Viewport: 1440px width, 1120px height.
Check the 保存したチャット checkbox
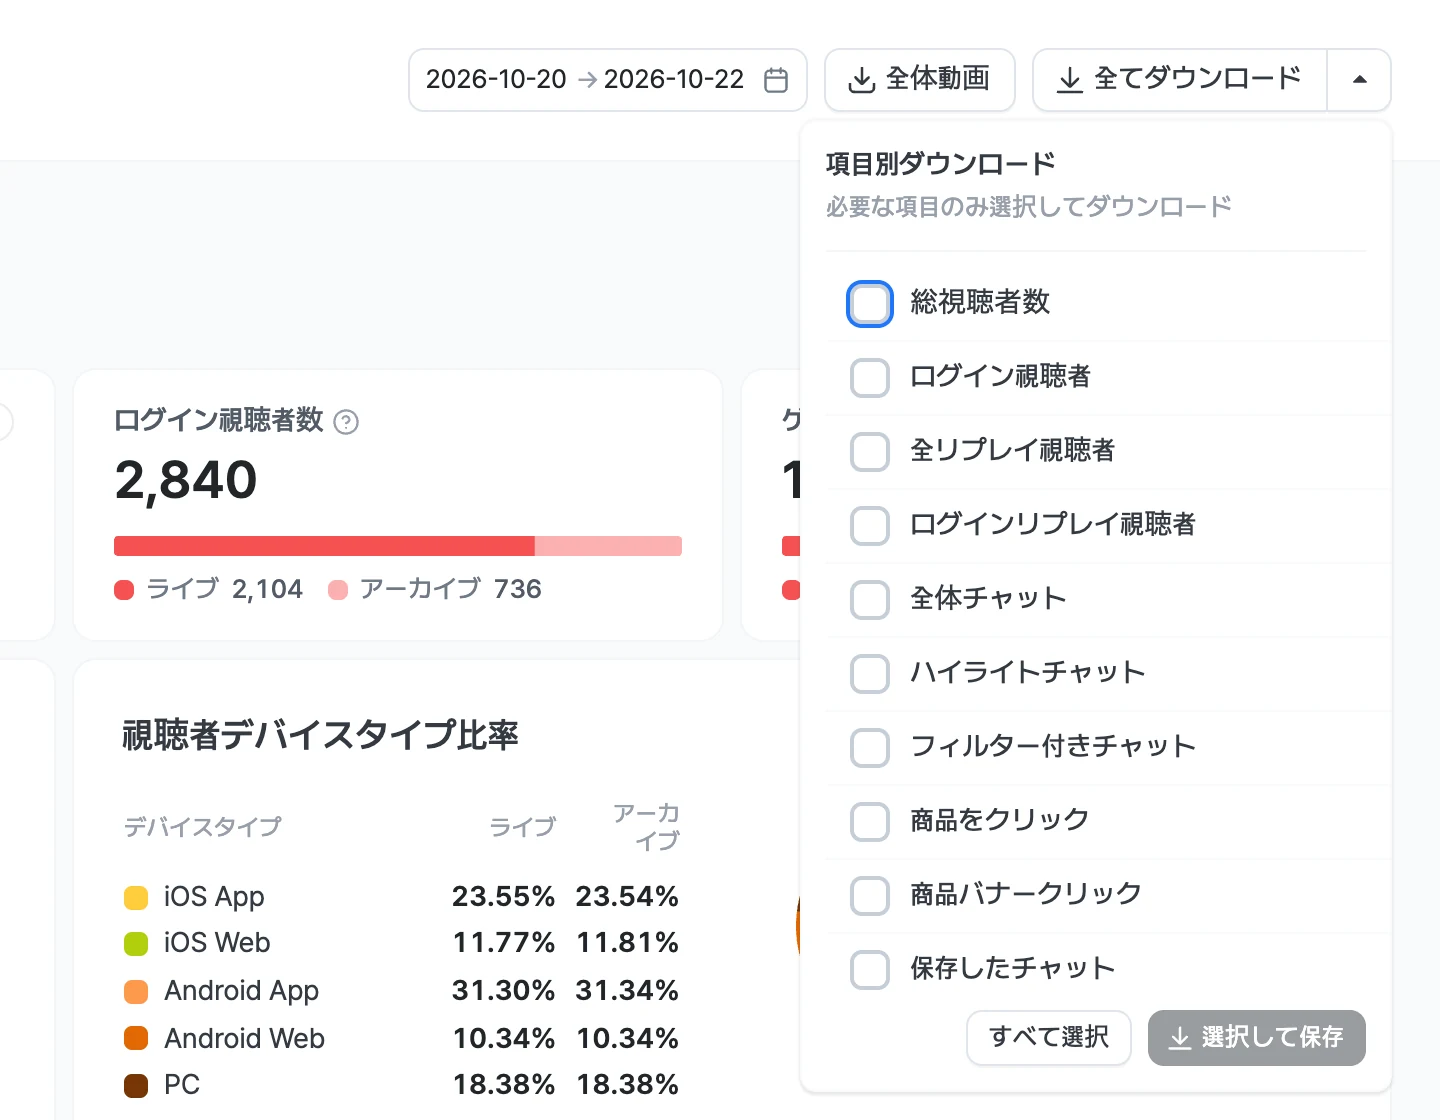(870, 970)
